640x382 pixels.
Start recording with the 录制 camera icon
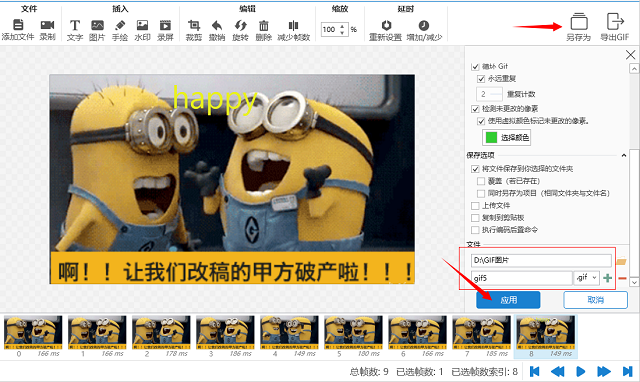pyautogui.click(x=47, y=25)
